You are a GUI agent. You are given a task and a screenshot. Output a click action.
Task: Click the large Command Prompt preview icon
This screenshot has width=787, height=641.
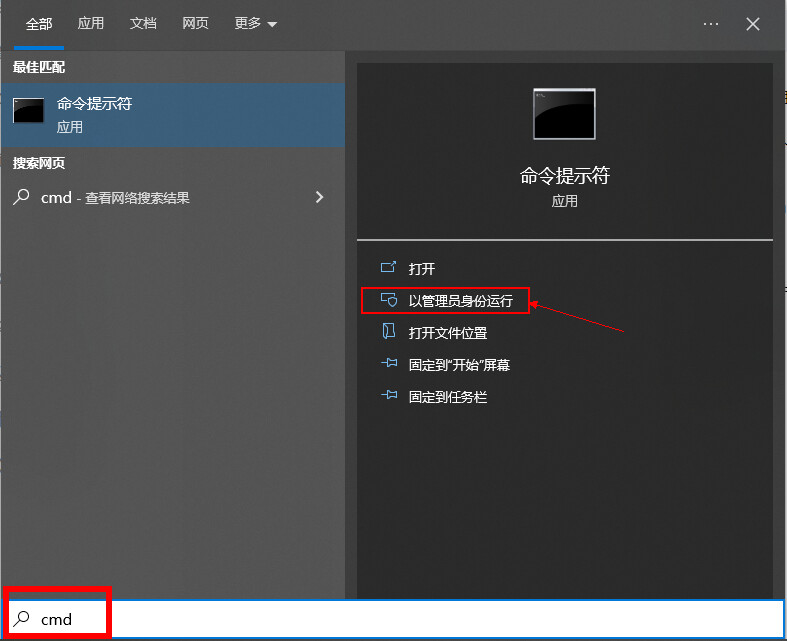point(565,114)
